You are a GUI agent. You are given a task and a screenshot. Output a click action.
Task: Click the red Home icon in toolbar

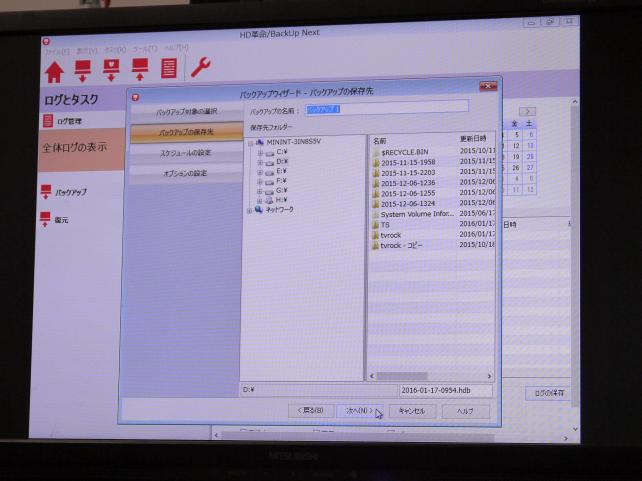point(54,72)
